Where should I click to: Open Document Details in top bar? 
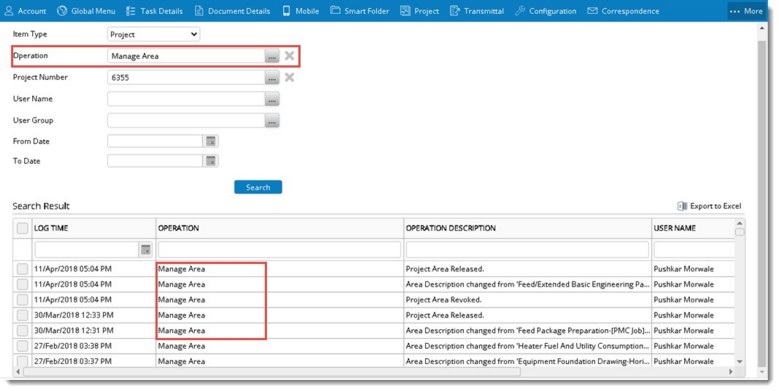point(232,11)
